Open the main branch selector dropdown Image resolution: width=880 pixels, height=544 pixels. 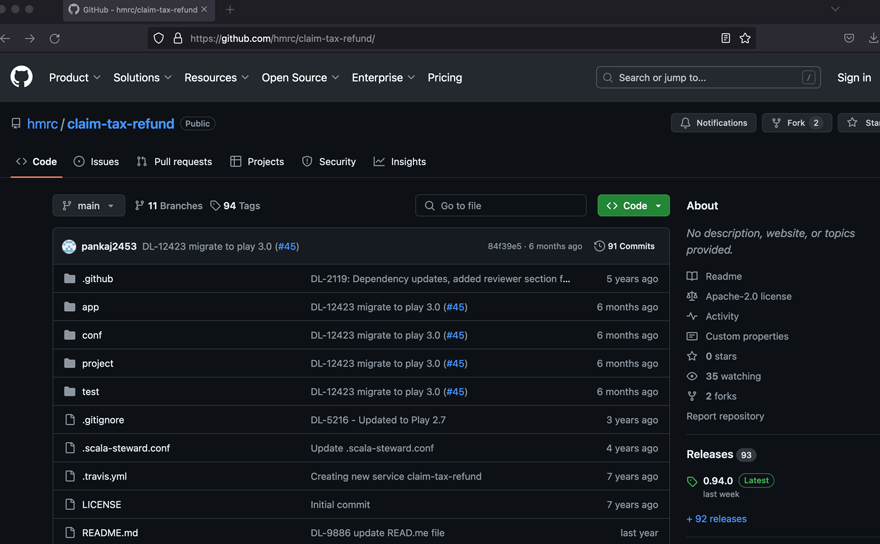(89, 205)
